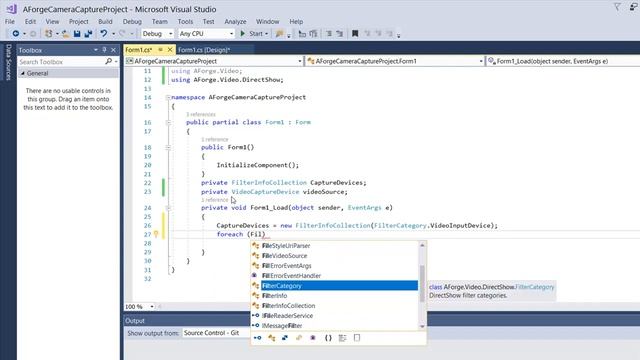Click the increase indent toolbar icon

coord(340,34)
